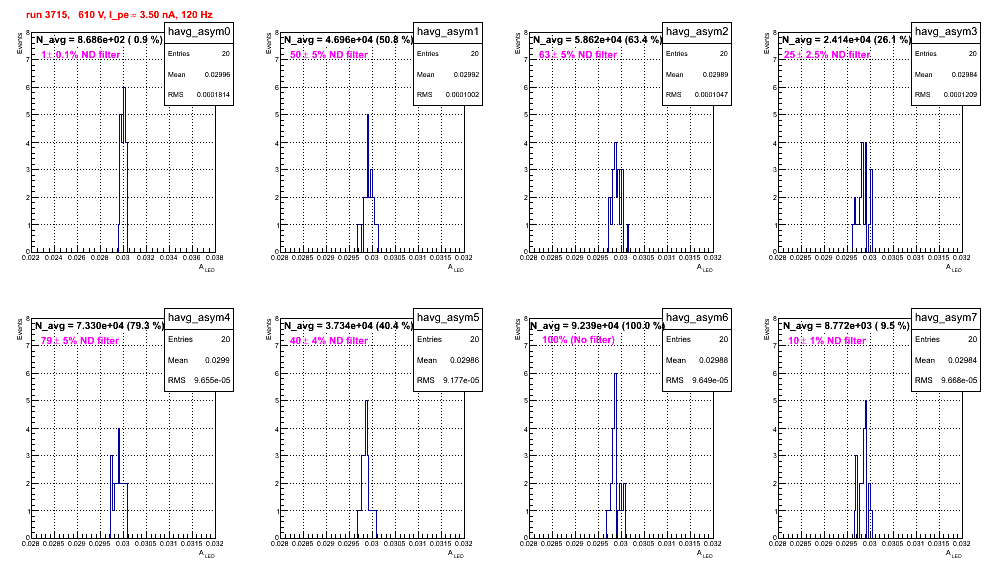The image size is (996, 572).
Task: Click the histogram peak in havg_asym1 plot
Action: point(368,115)
